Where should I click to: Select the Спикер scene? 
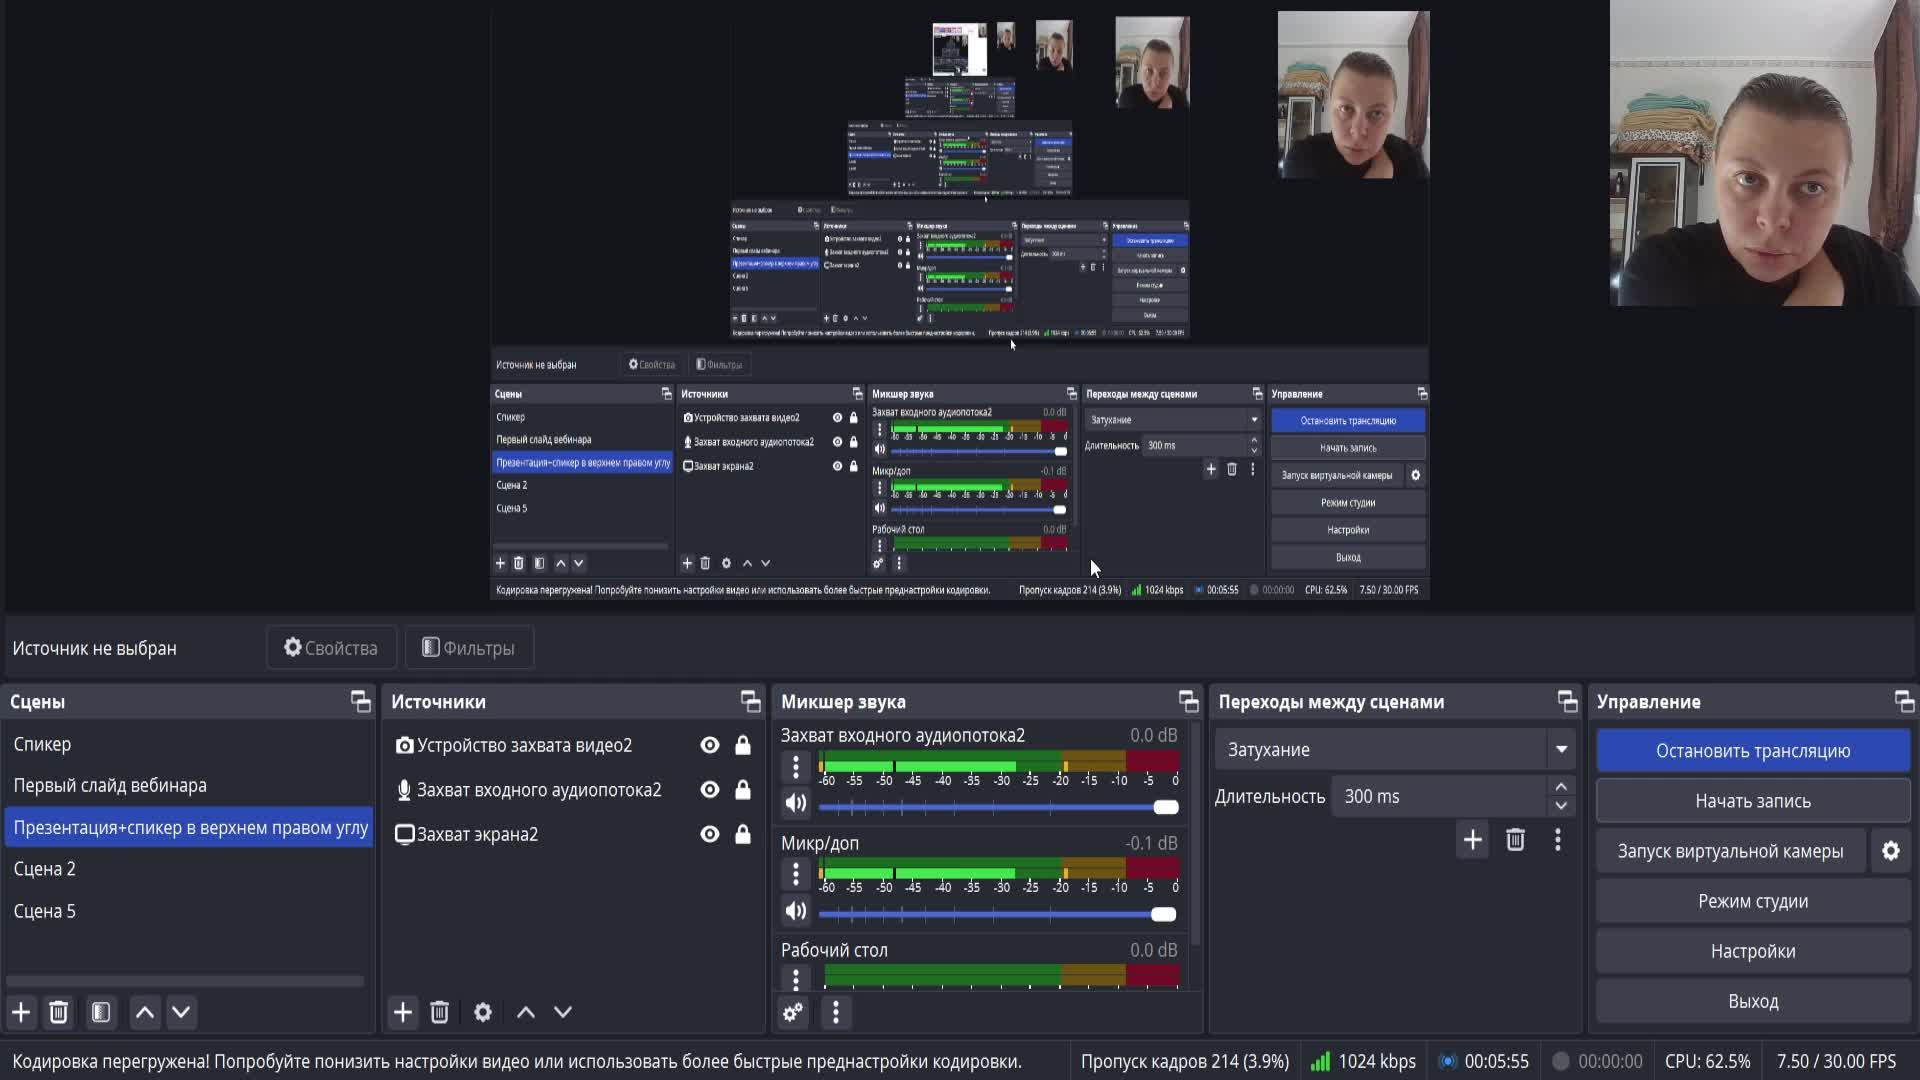[x=188, y=744]
